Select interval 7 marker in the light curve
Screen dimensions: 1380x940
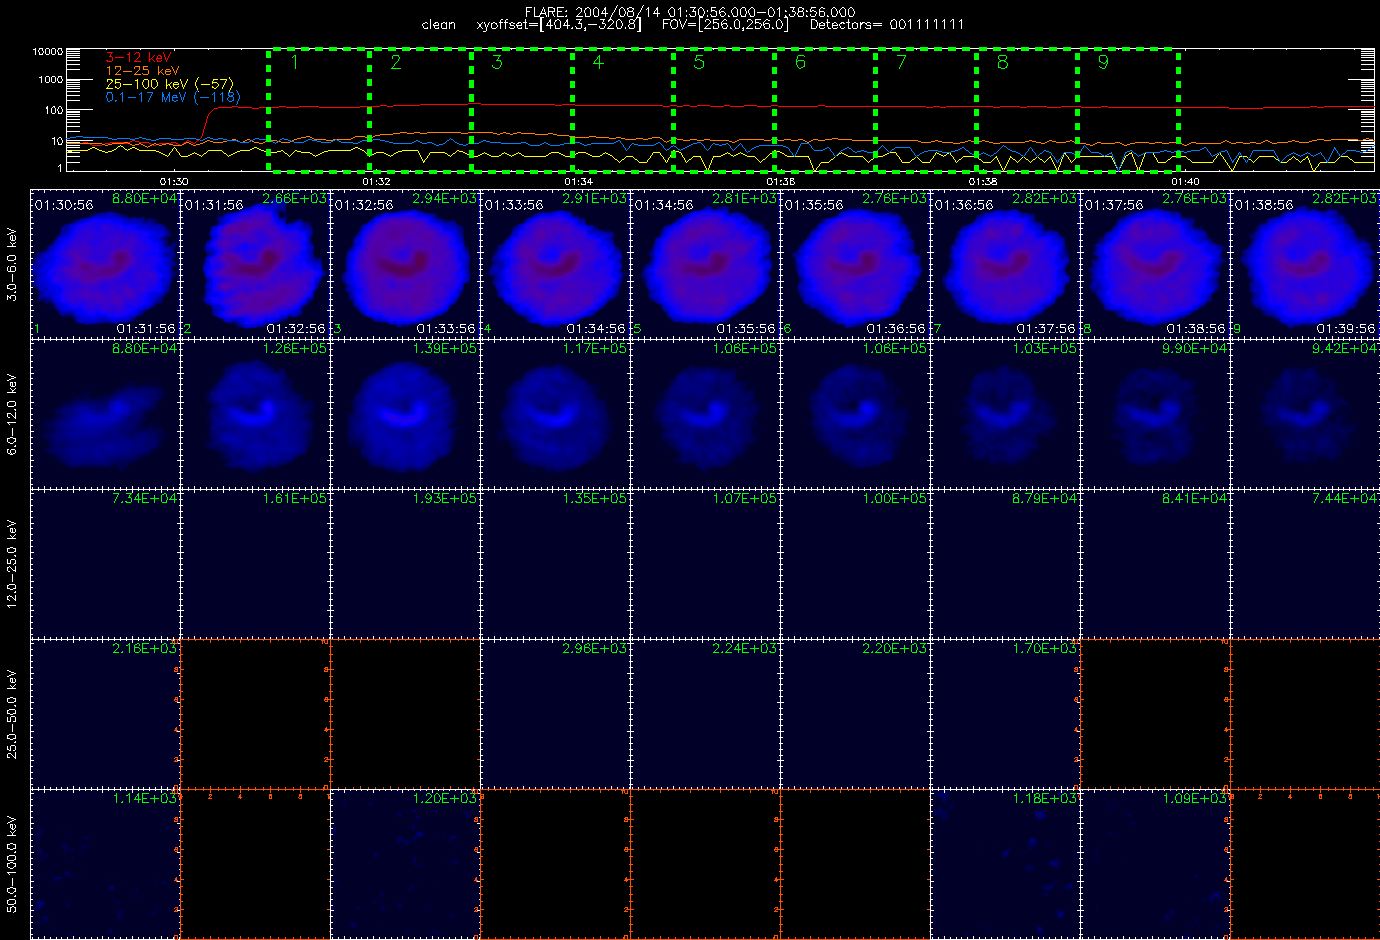901,62
